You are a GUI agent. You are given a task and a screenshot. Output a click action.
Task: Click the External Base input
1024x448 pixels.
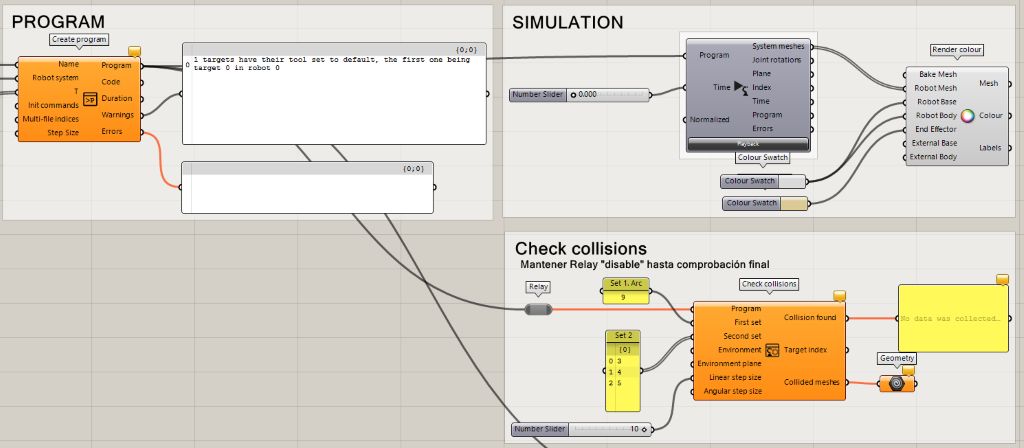pyautogui.click(x=935, y=143)
